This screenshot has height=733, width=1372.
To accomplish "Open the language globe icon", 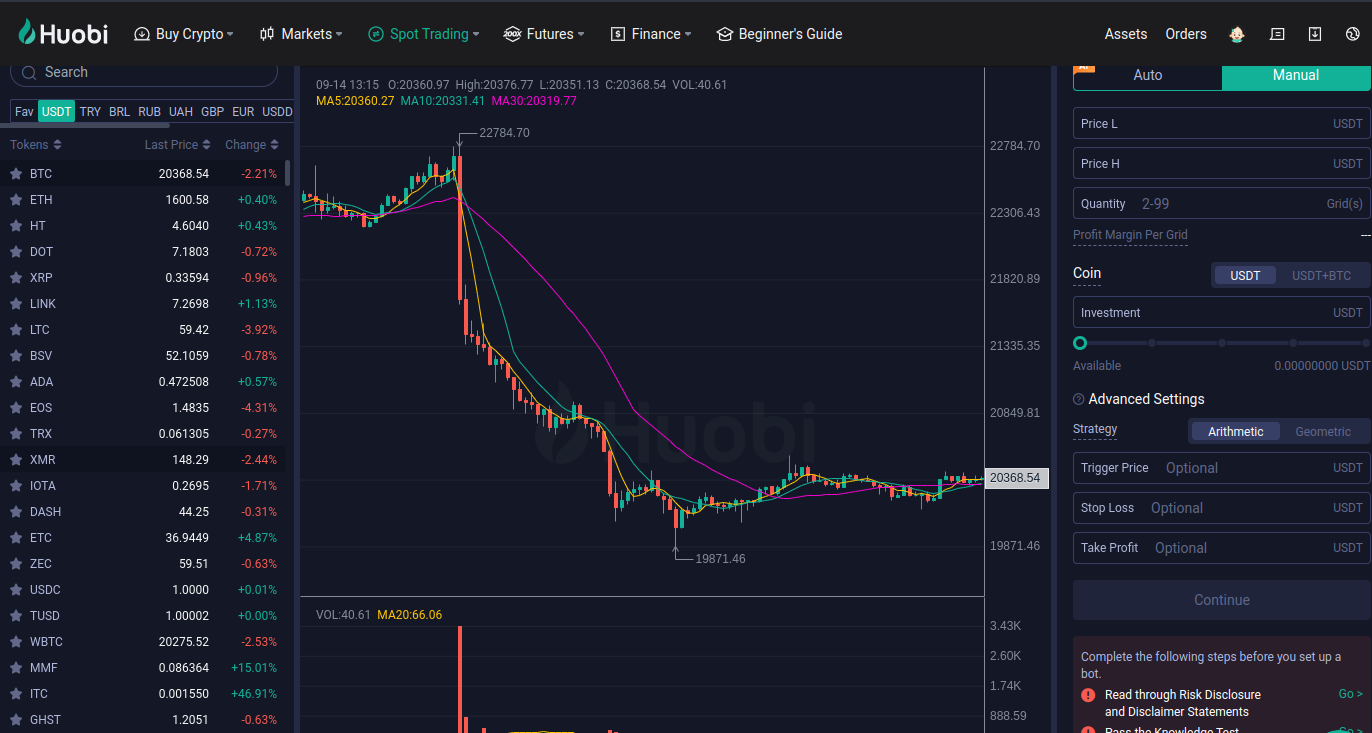I will point(1353,34).
